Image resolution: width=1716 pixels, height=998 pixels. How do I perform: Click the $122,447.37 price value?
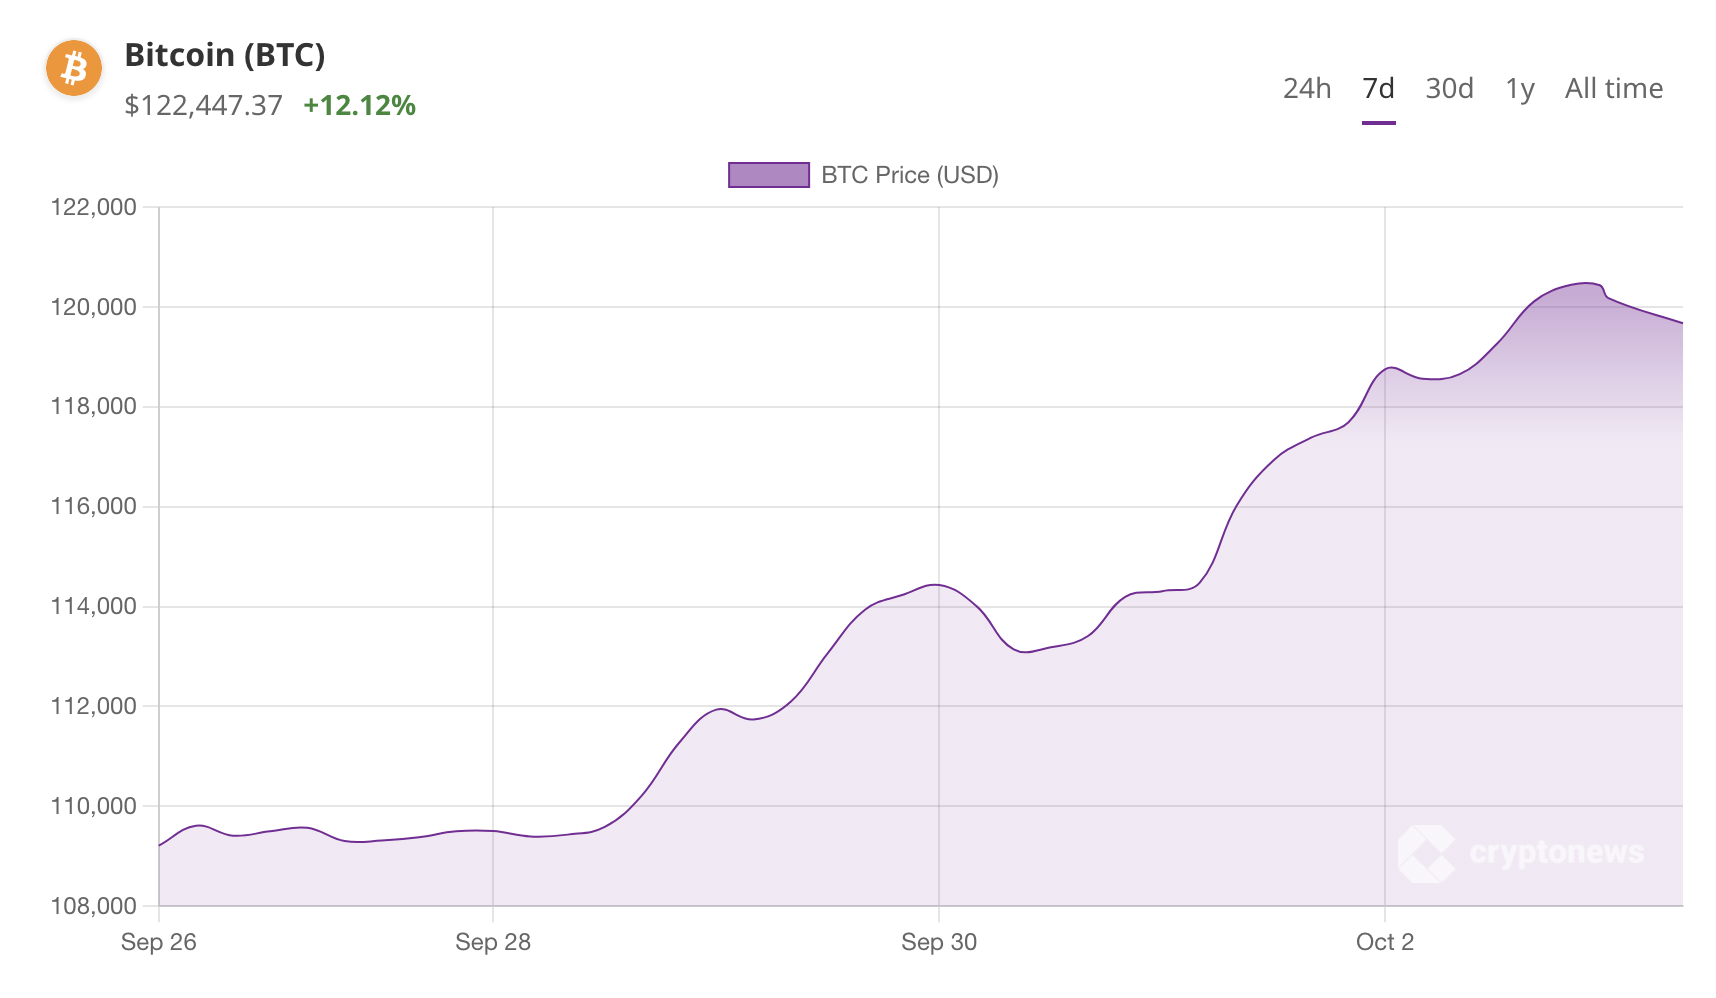tap(203, 105)
